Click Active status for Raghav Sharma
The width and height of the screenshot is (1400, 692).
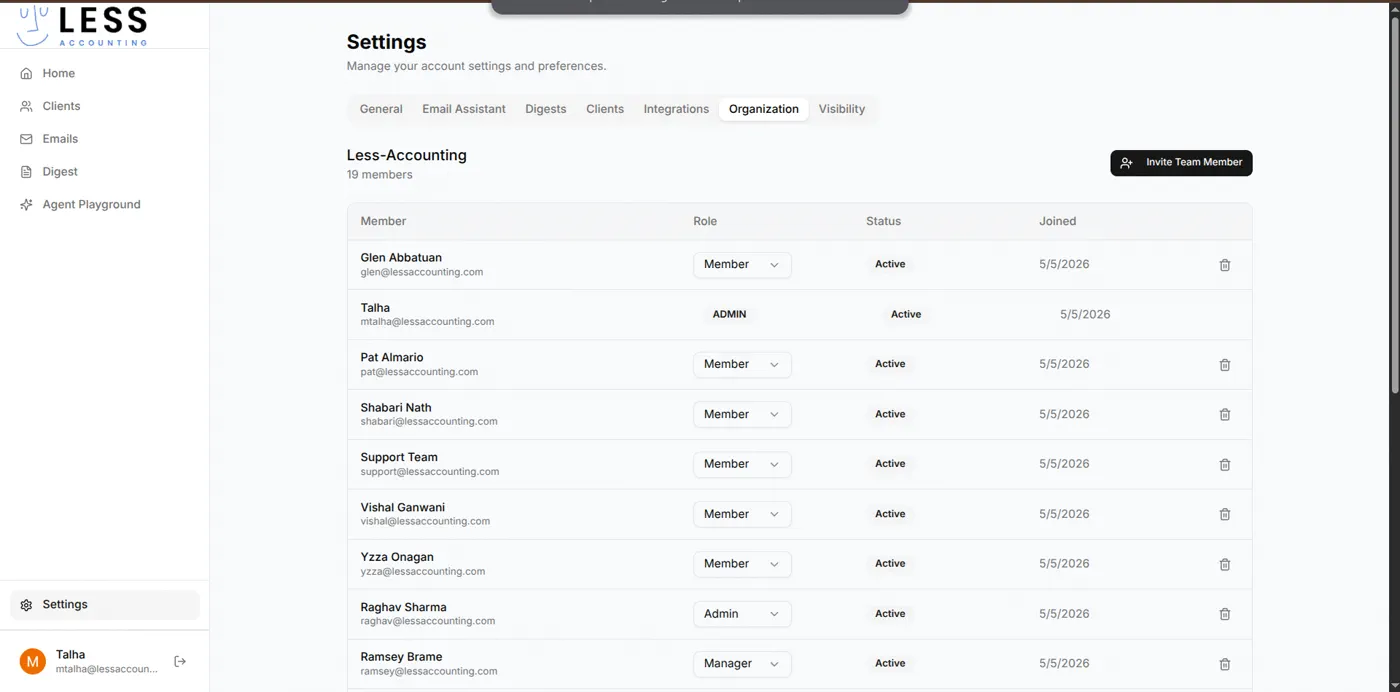click(x=890, y=614)
